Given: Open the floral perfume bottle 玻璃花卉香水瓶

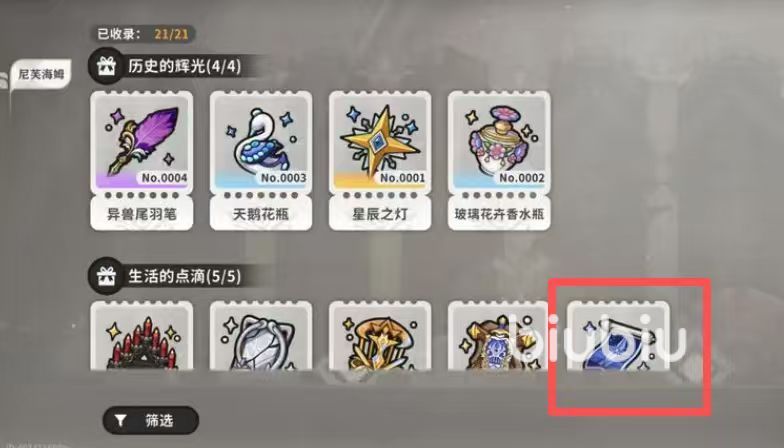Looking at the screenshot, I should pos(499,160).
